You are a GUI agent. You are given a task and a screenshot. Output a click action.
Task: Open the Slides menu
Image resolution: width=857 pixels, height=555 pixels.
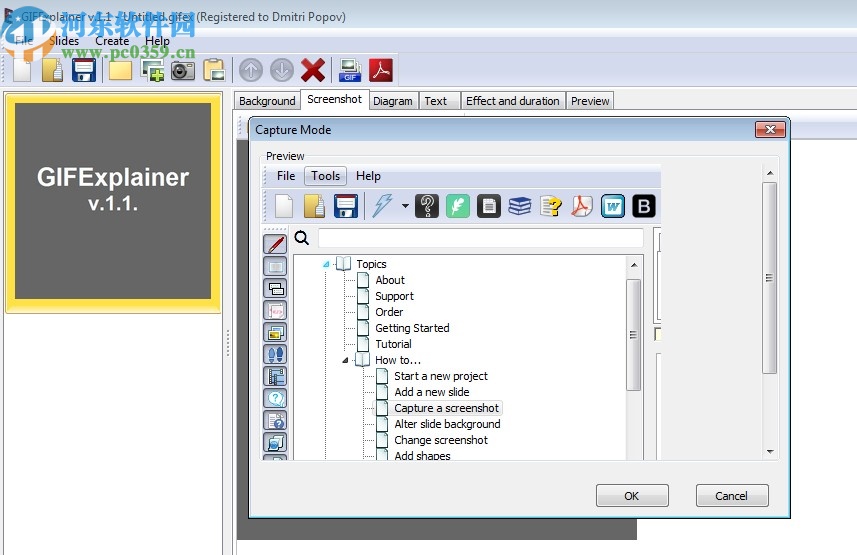click(x=64, y=41)
